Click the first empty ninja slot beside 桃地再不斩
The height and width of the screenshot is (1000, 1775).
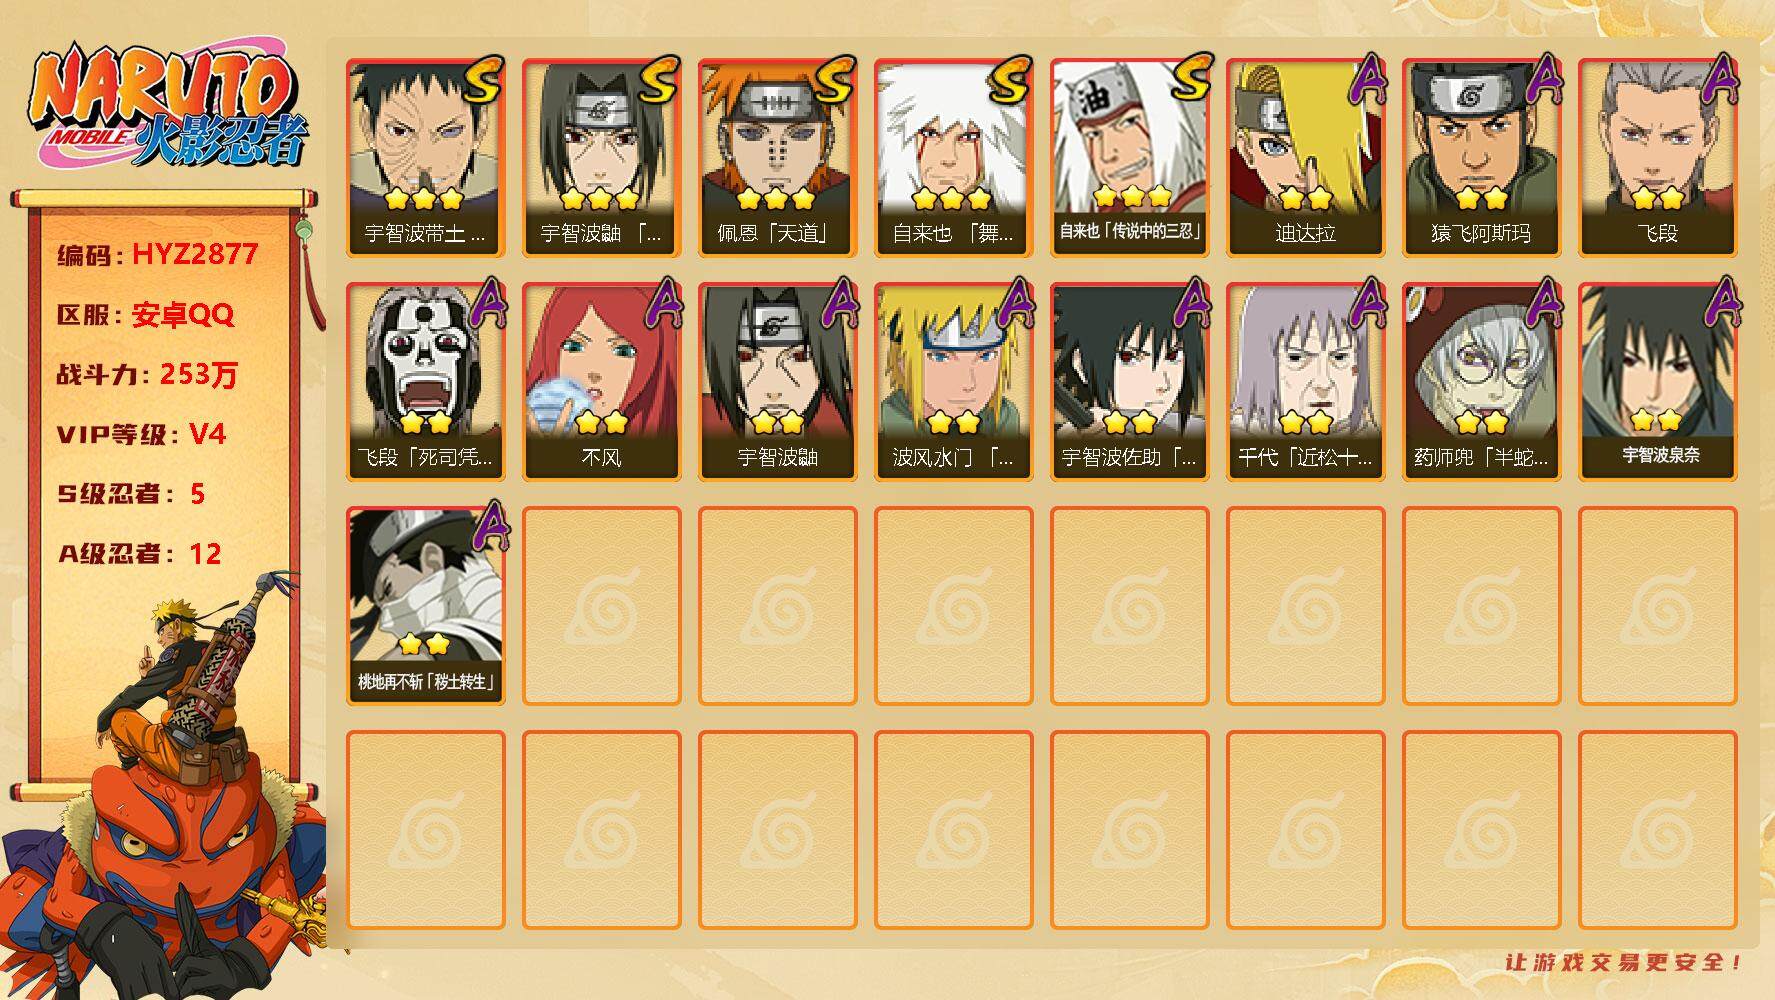[601, 606]
